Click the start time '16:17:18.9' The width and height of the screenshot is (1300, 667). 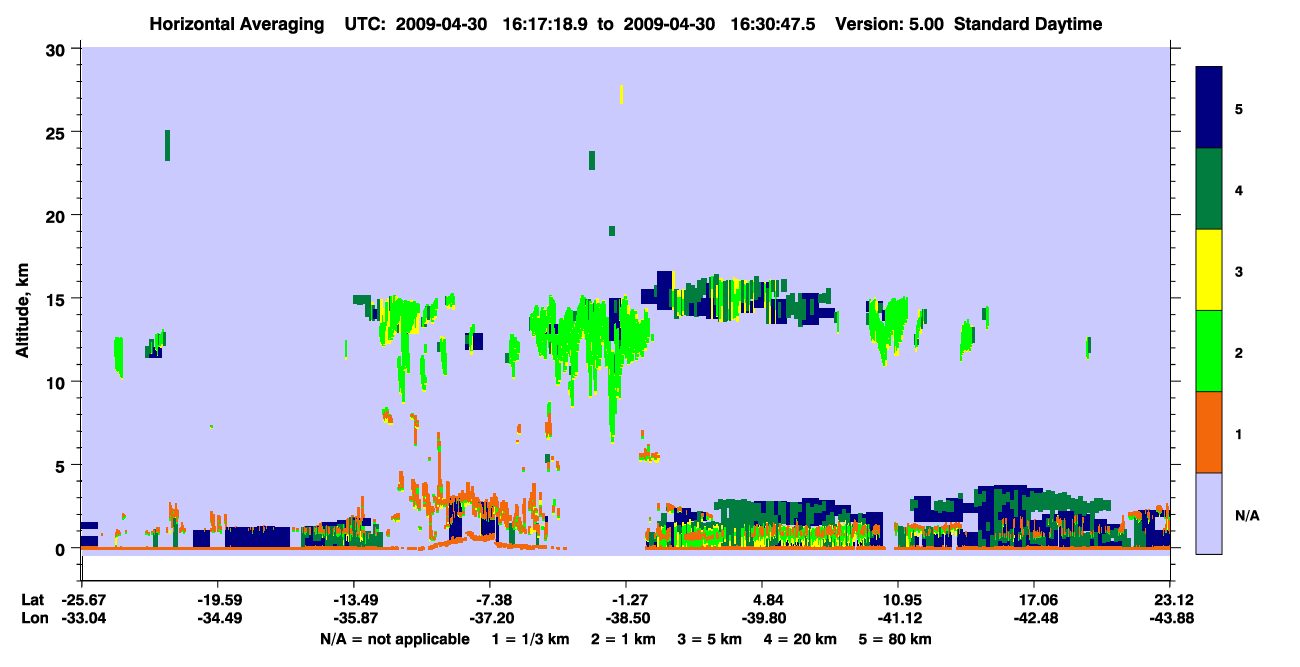(544, 24)
